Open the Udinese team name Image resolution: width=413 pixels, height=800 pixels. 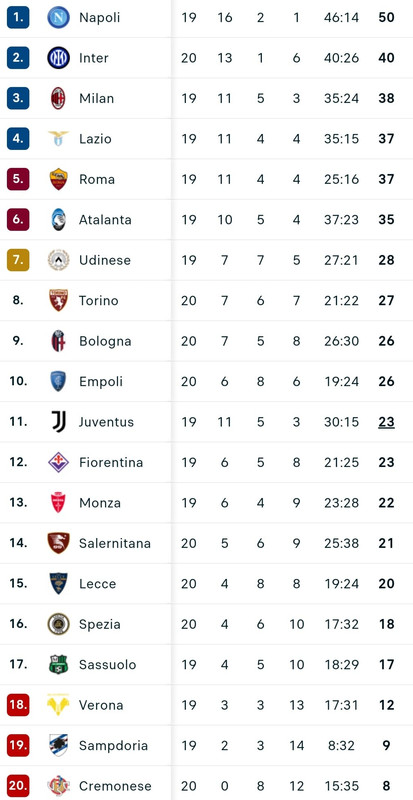tap(105, 260)
